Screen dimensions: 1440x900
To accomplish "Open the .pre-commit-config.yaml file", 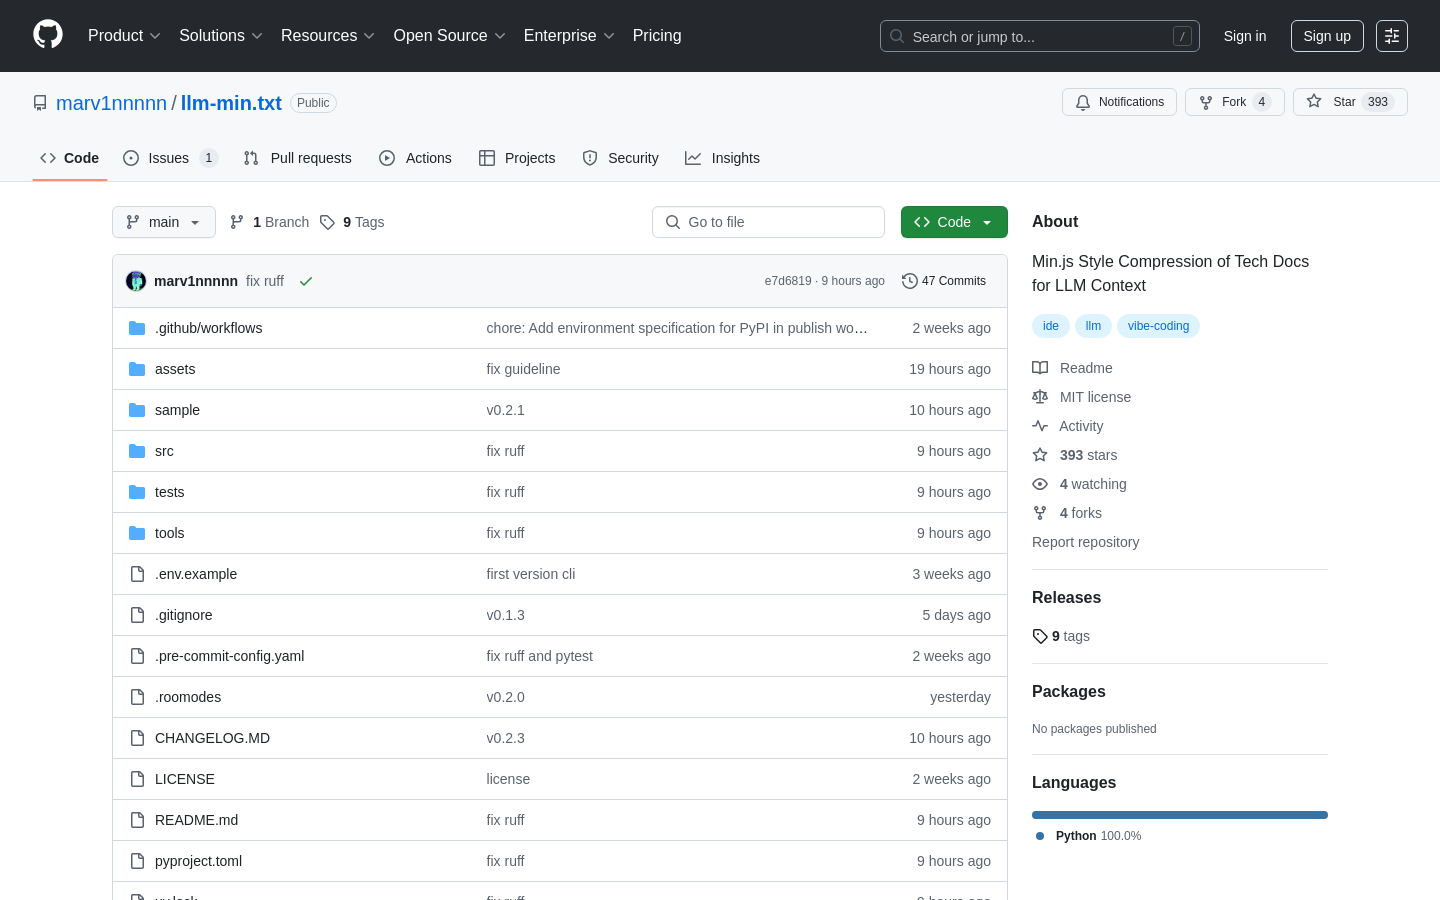I will [229, 656].
